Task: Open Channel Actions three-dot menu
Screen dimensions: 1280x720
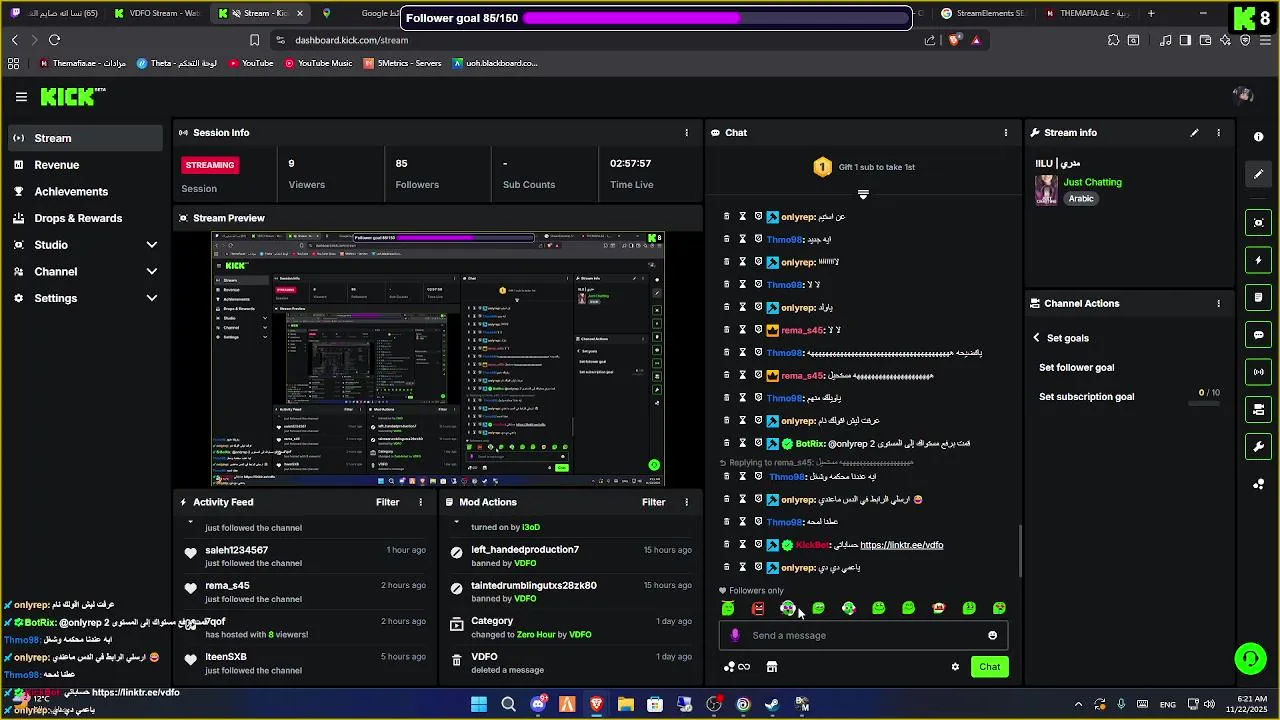Action: (1218, 304)
